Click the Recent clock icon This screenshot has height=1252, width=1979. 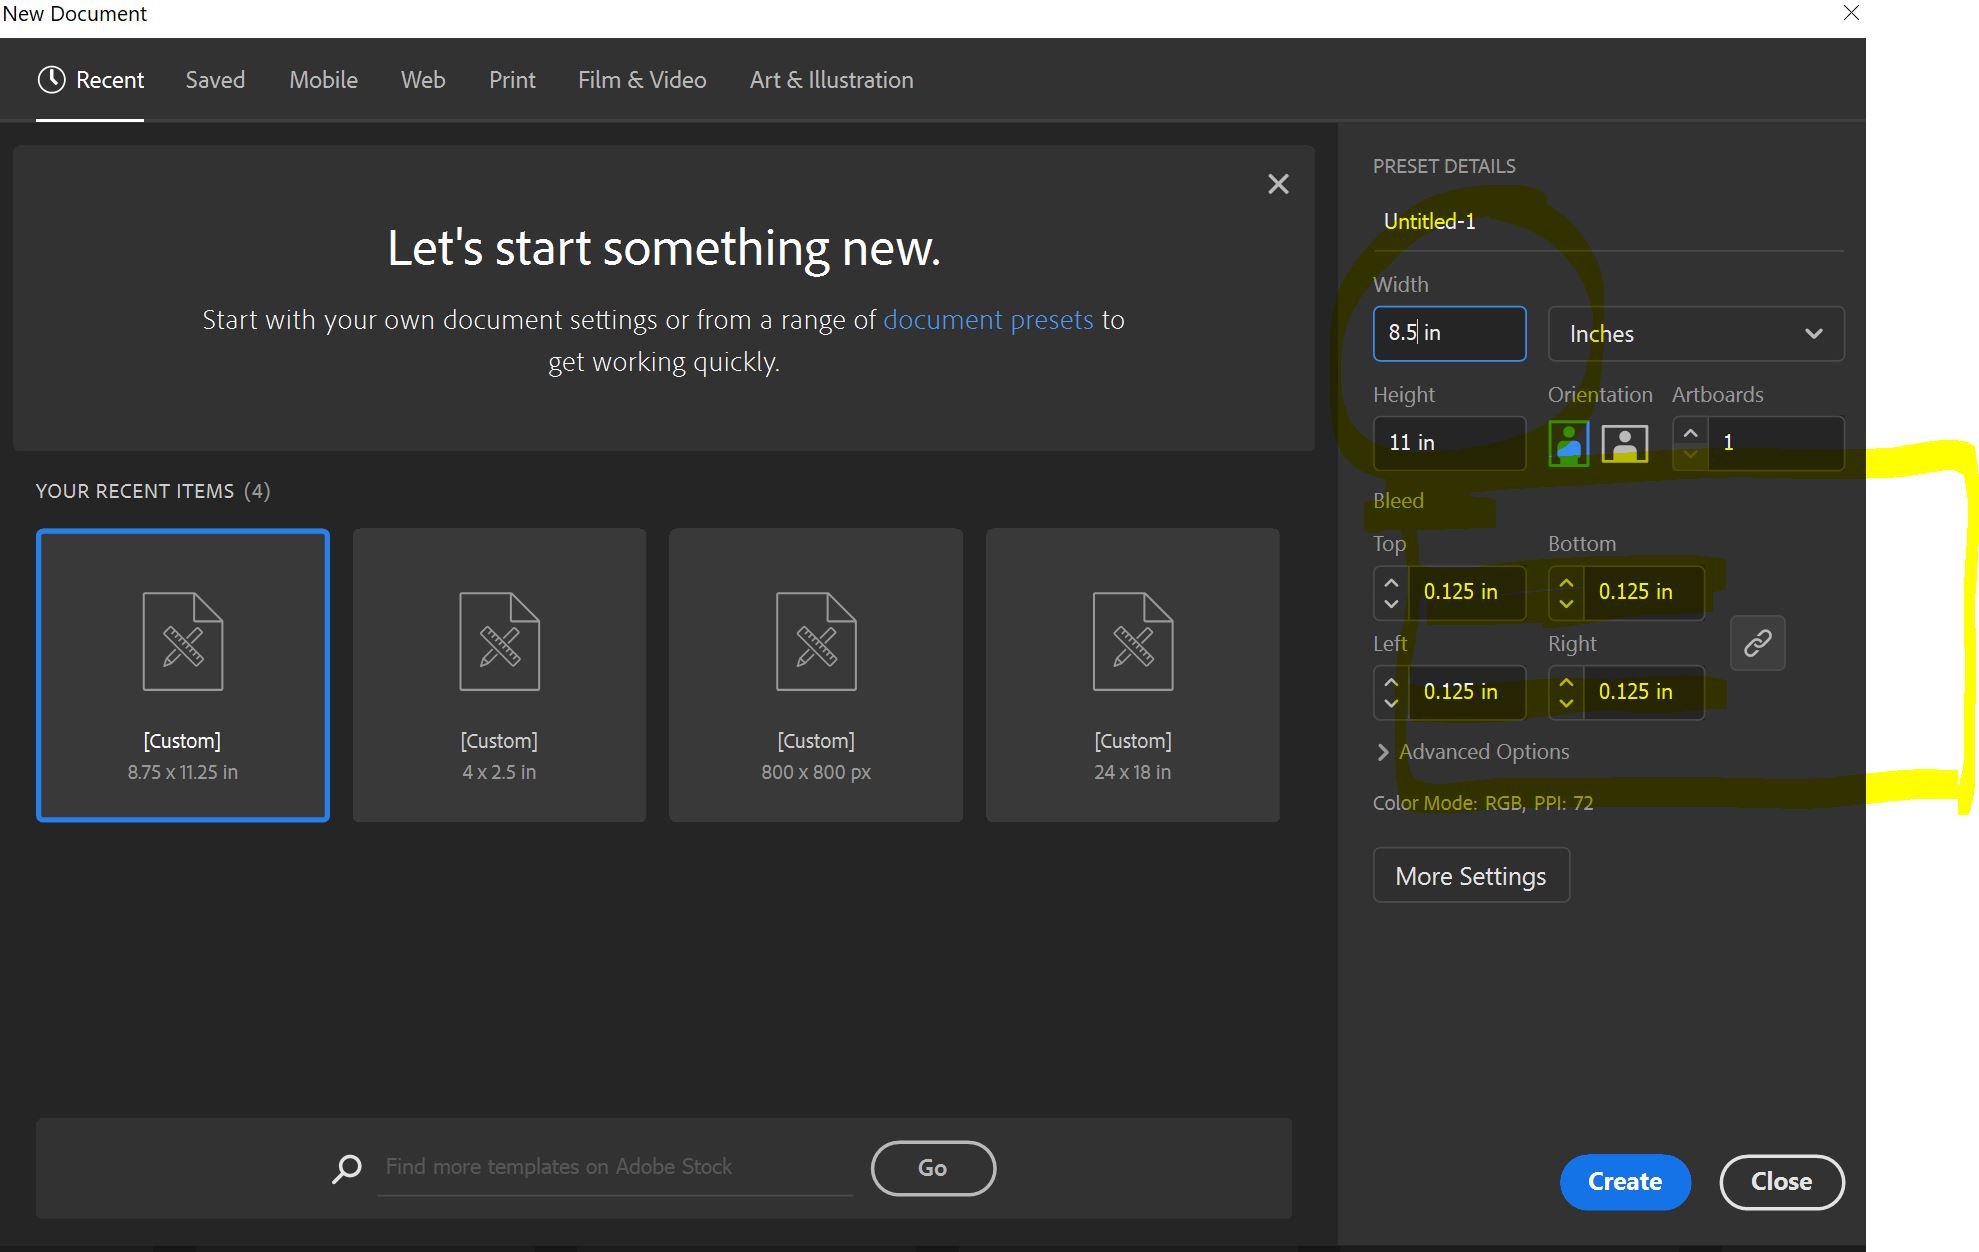(x=51, y=80)
